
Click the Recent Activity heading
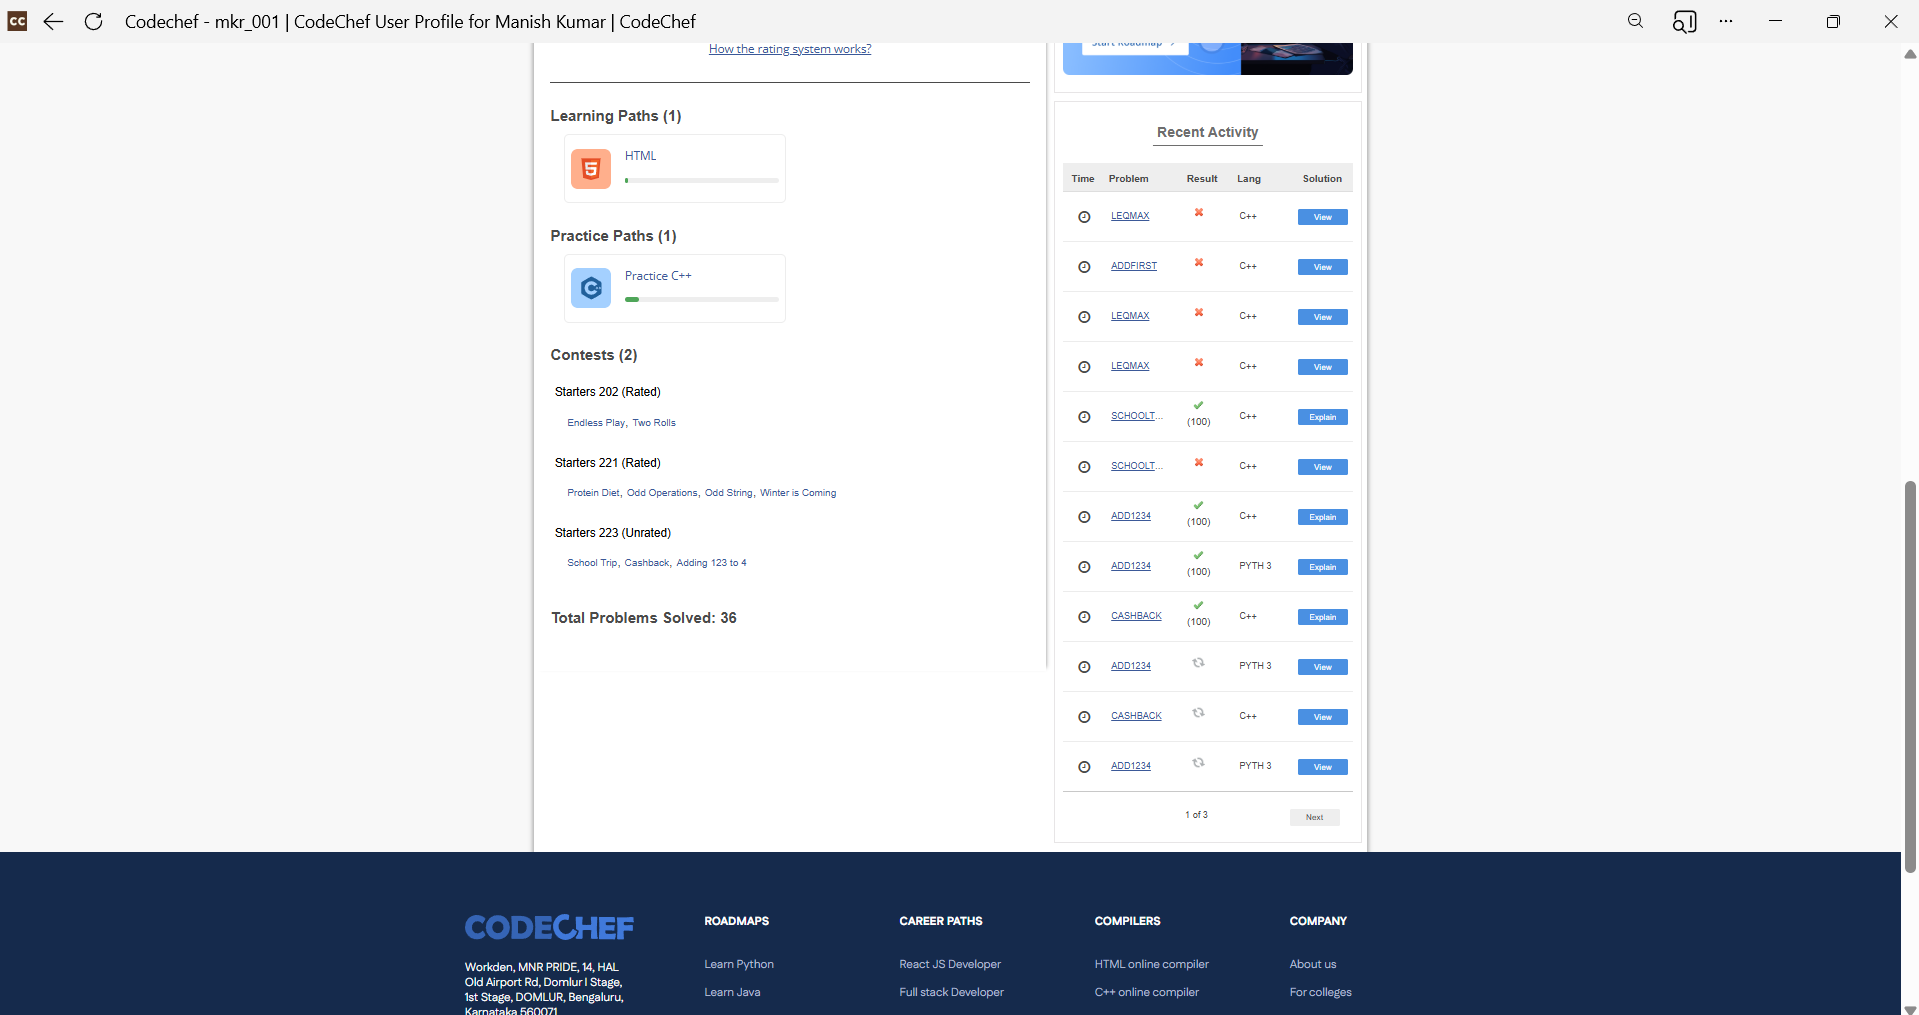[x=1207, y=132]
